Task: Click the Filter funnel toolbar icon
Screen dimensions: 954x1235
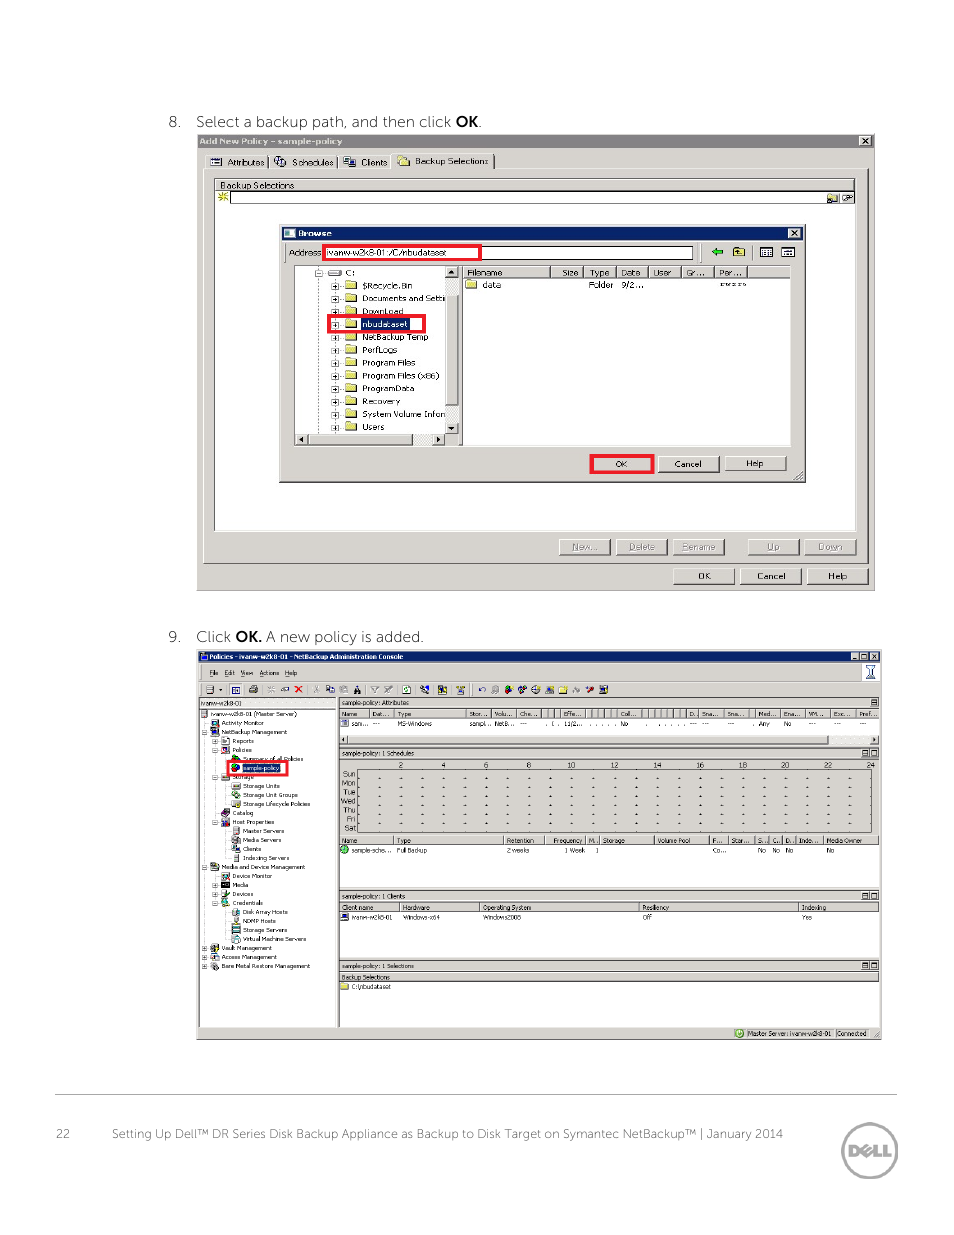Action: tap(375, 689)
